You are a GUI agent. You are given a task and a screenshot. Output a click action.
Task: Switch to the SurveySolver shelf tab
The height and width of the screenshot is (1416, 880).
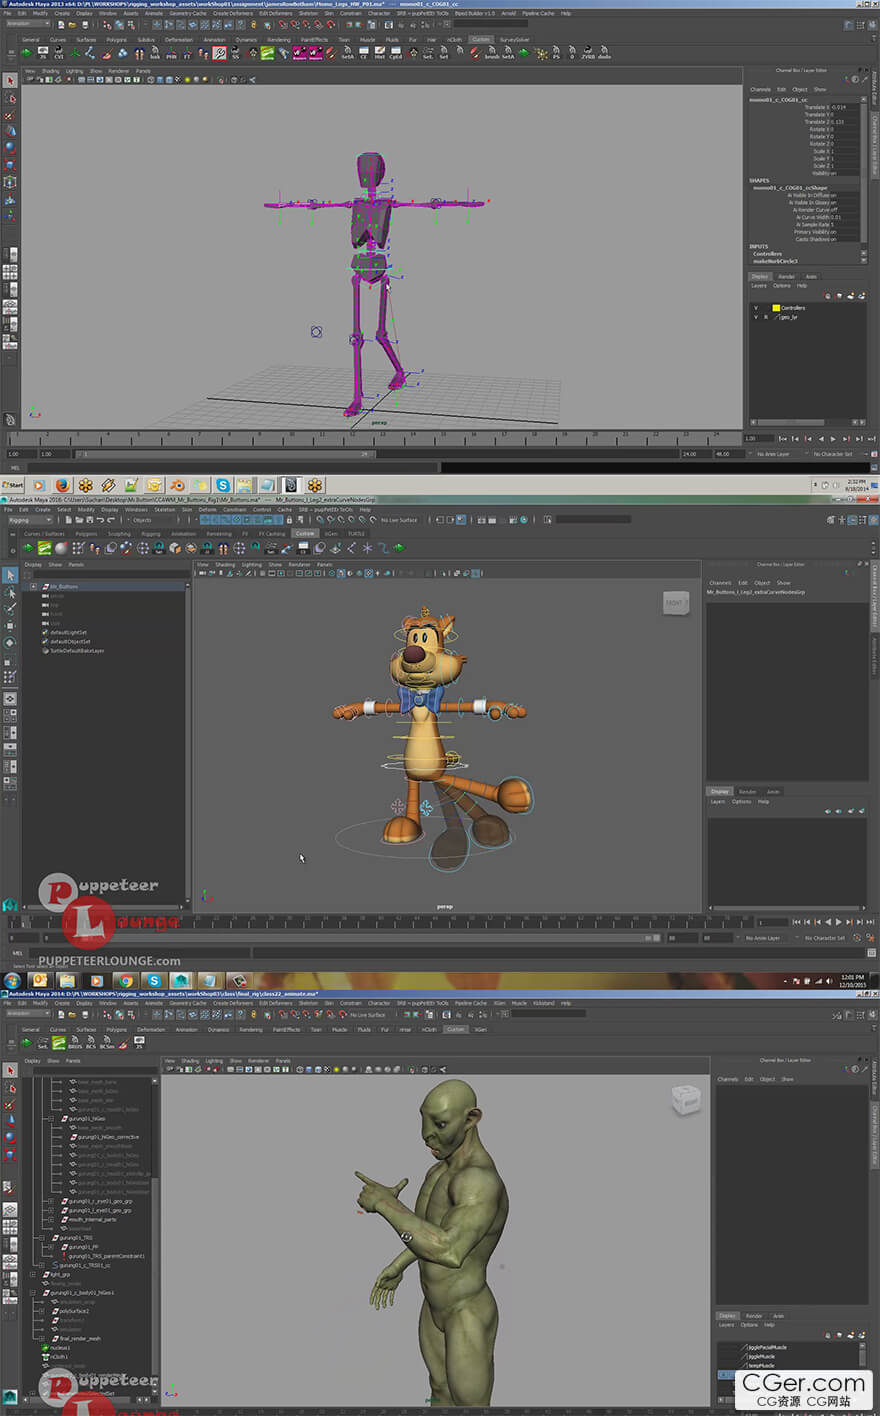[515, 40]
